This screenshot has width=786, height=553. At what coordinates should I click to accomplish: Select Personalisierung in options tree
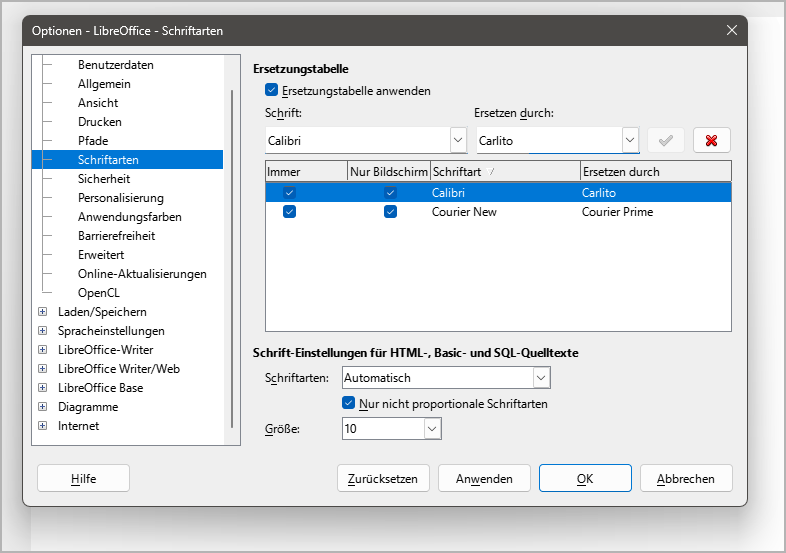tap(121, 198)
